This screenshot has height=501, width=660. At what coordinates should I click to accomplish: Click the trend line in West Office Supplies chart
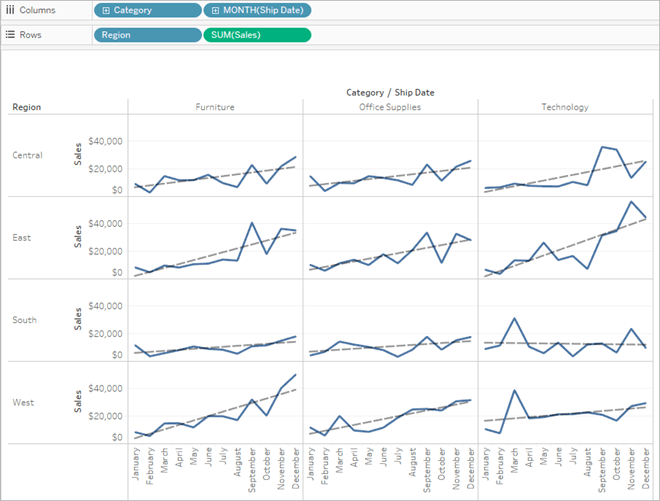coord(390,418)
